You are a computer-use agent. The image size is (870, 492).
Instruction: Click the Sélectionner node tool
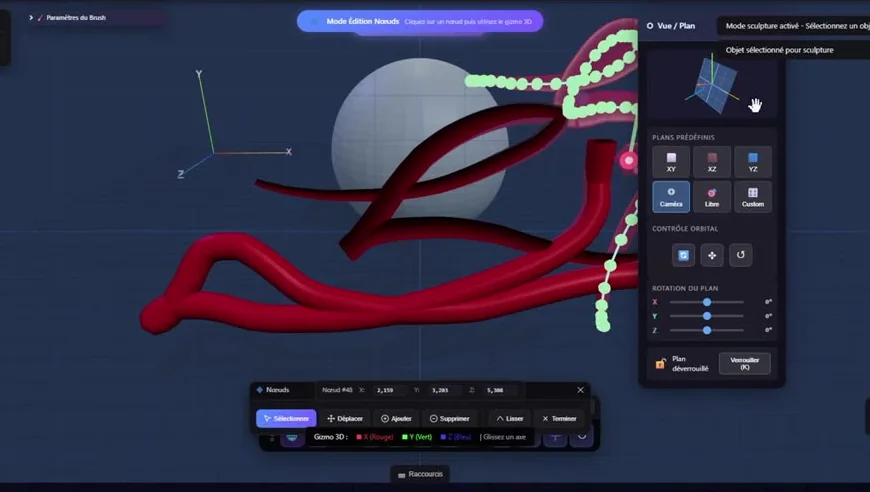(286, 418)
